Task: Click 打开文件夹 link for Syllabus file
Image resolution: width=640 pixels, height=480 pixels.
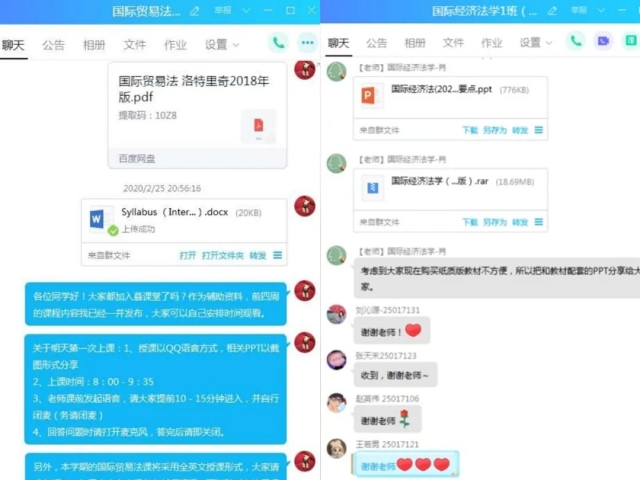Action: tap(222, 256)
